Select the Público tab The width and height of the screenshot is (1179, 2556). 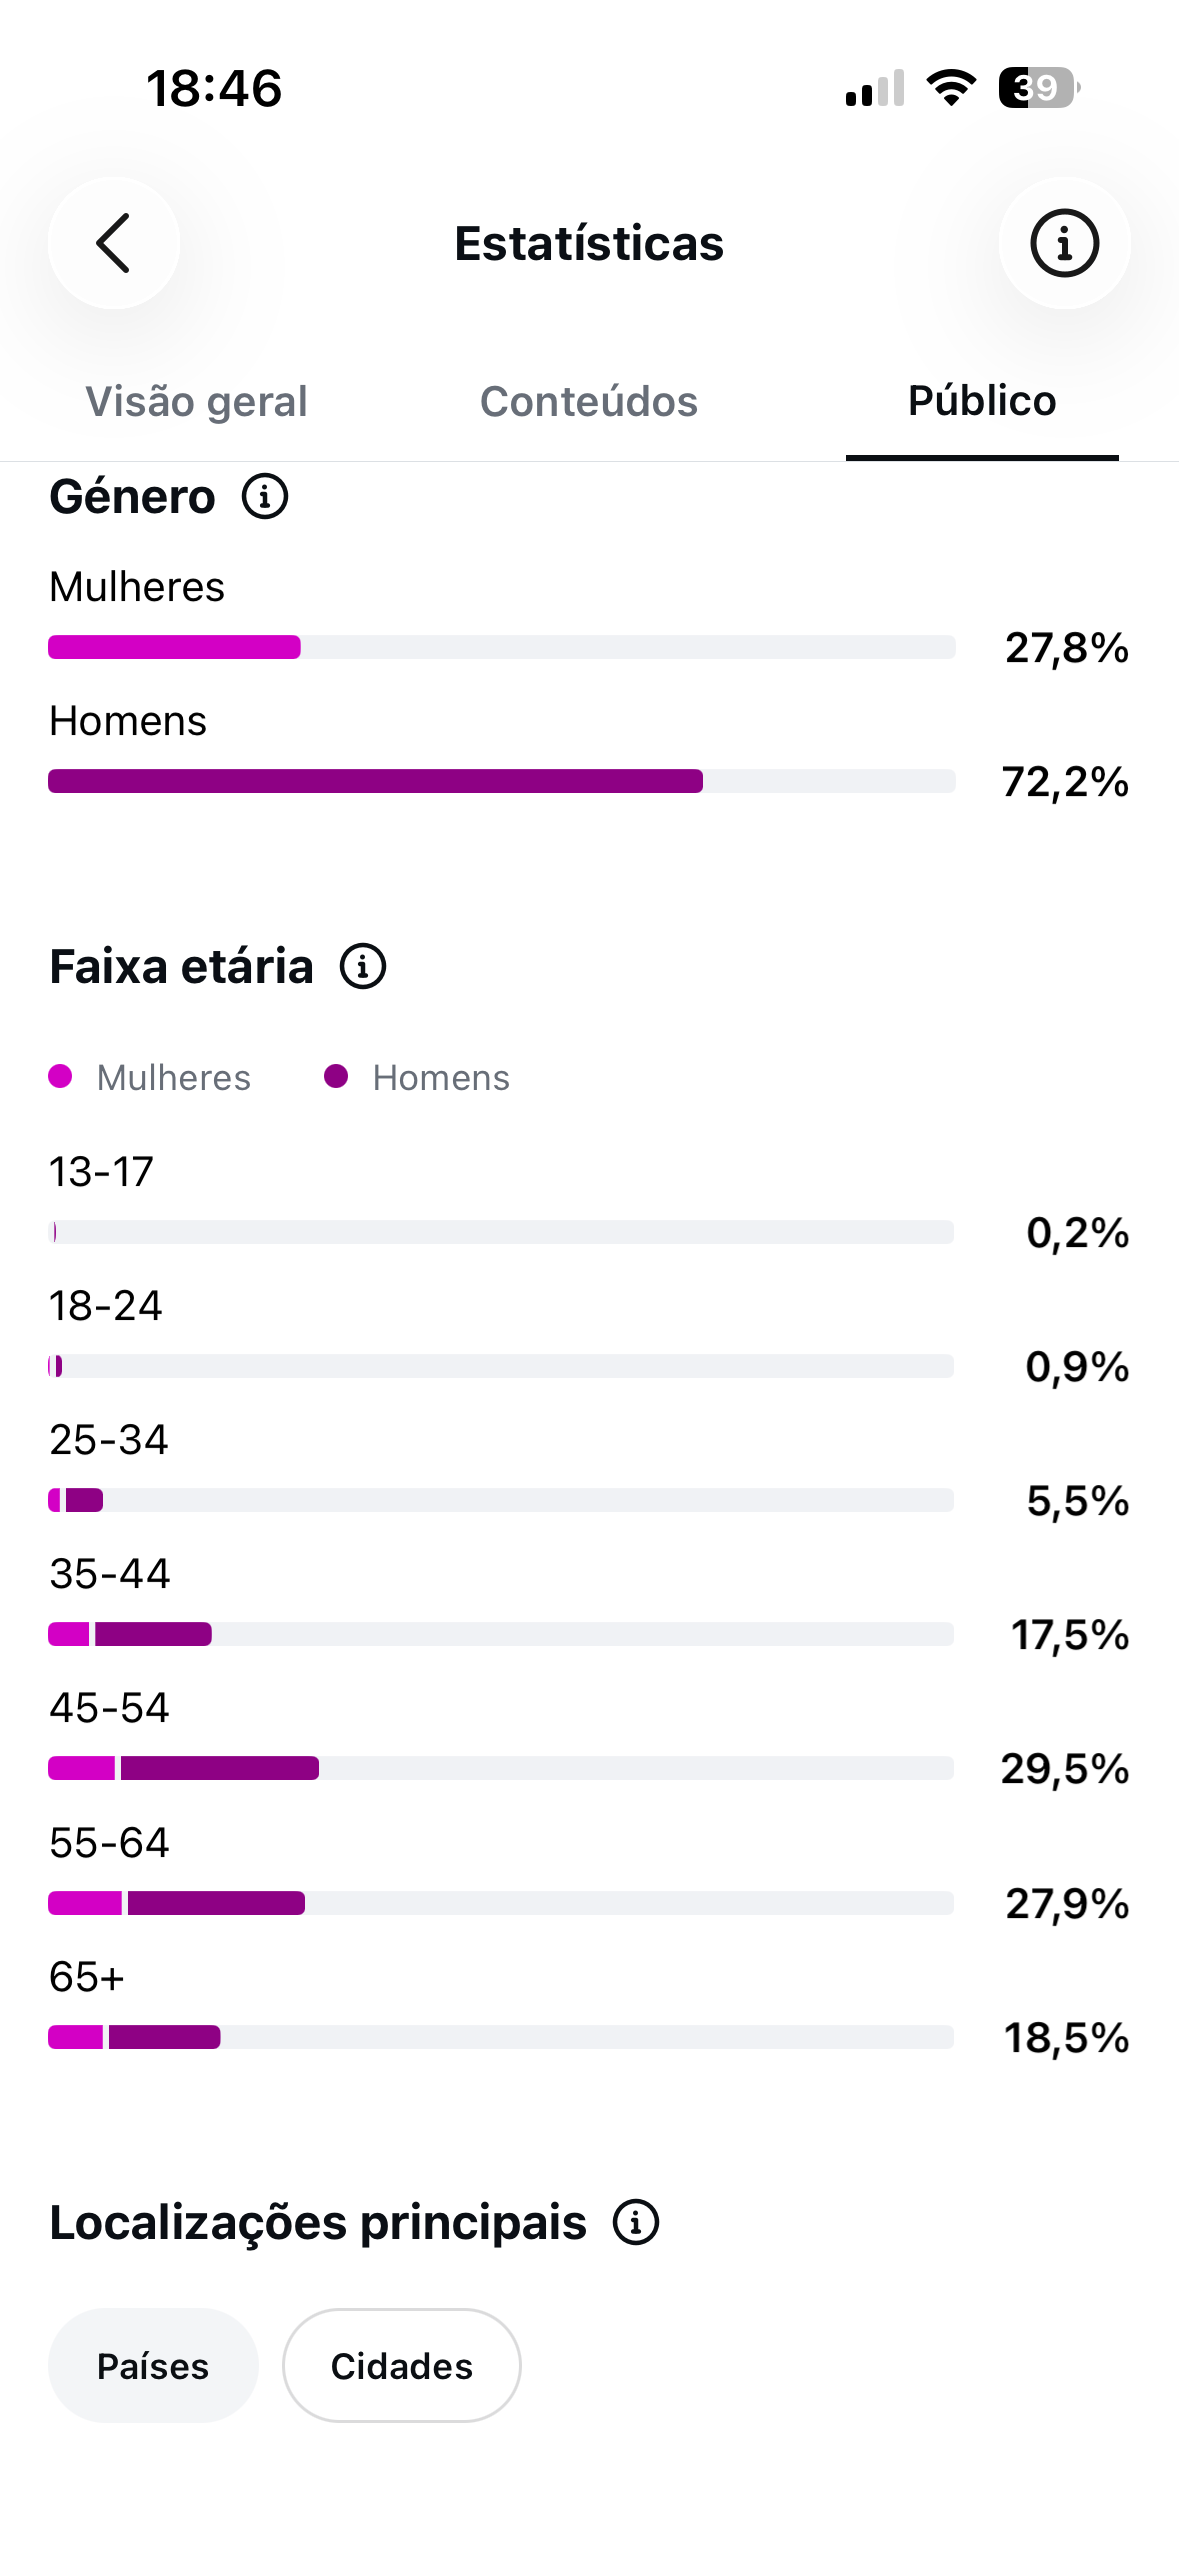(x=982, y=401)
